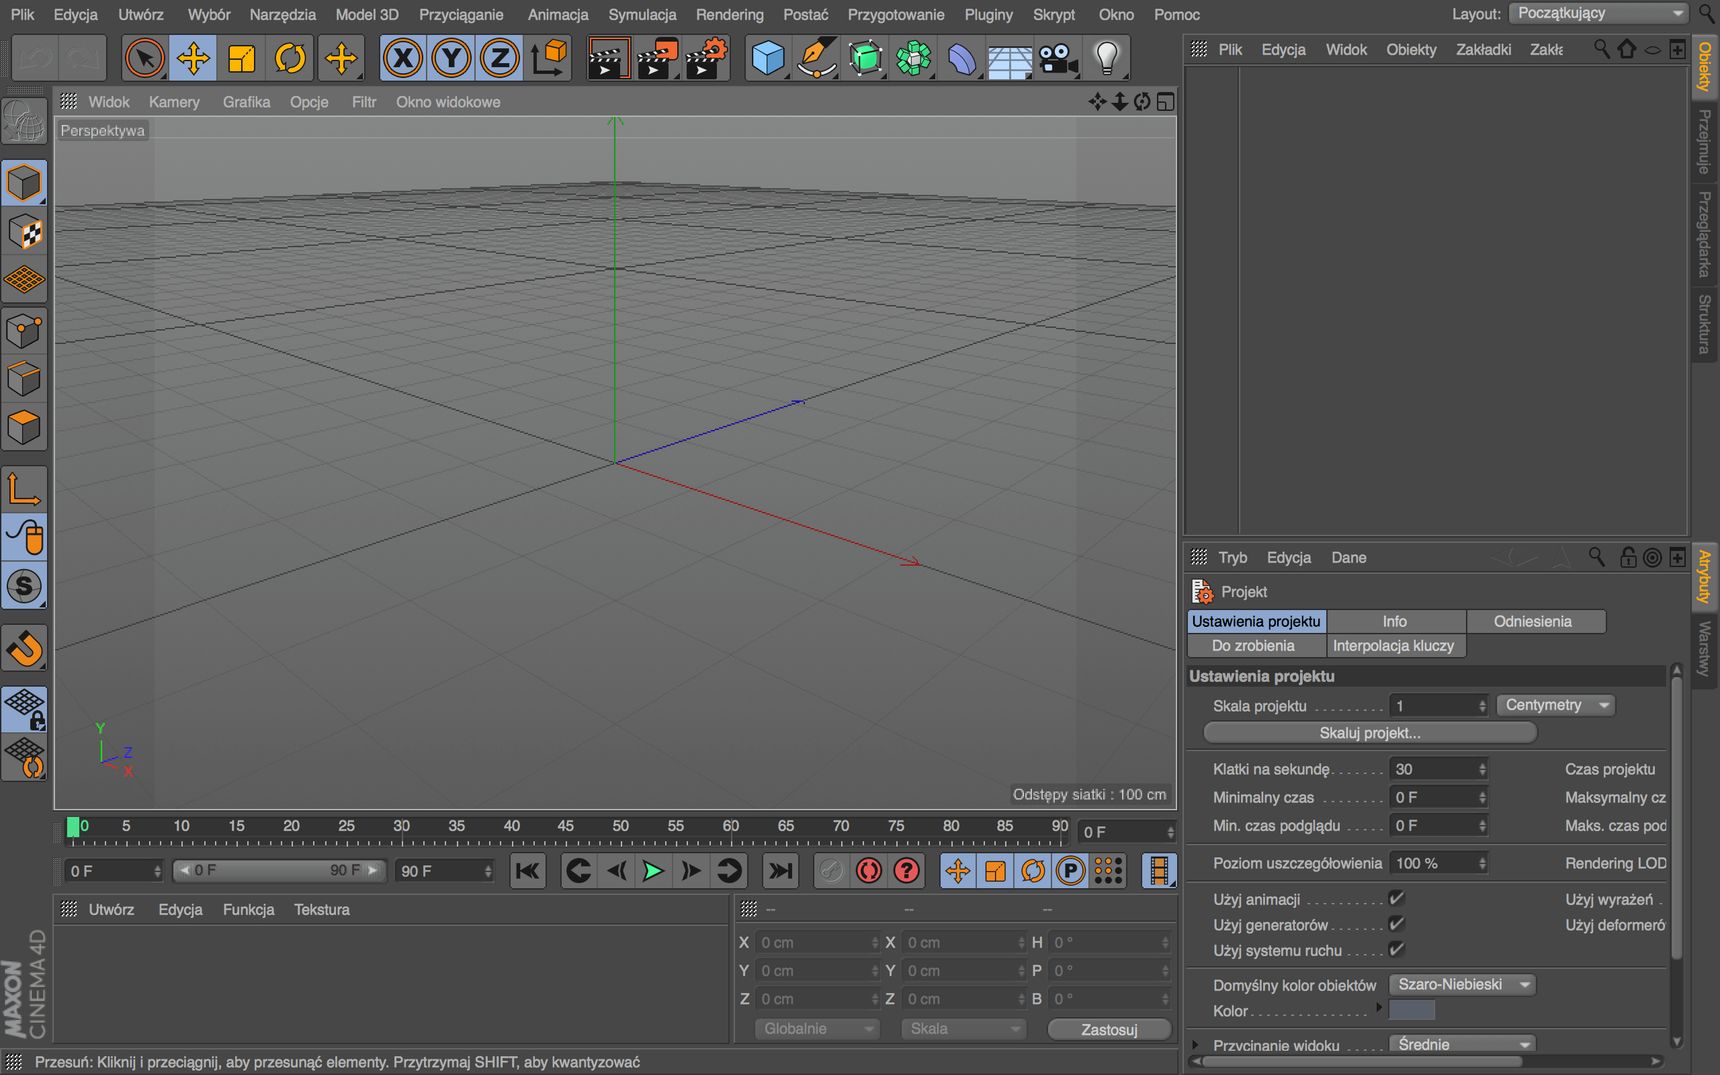Toggle lock icon in attributes panel
Viewport: 1720px width, 1075px height.
point(1628,558)
